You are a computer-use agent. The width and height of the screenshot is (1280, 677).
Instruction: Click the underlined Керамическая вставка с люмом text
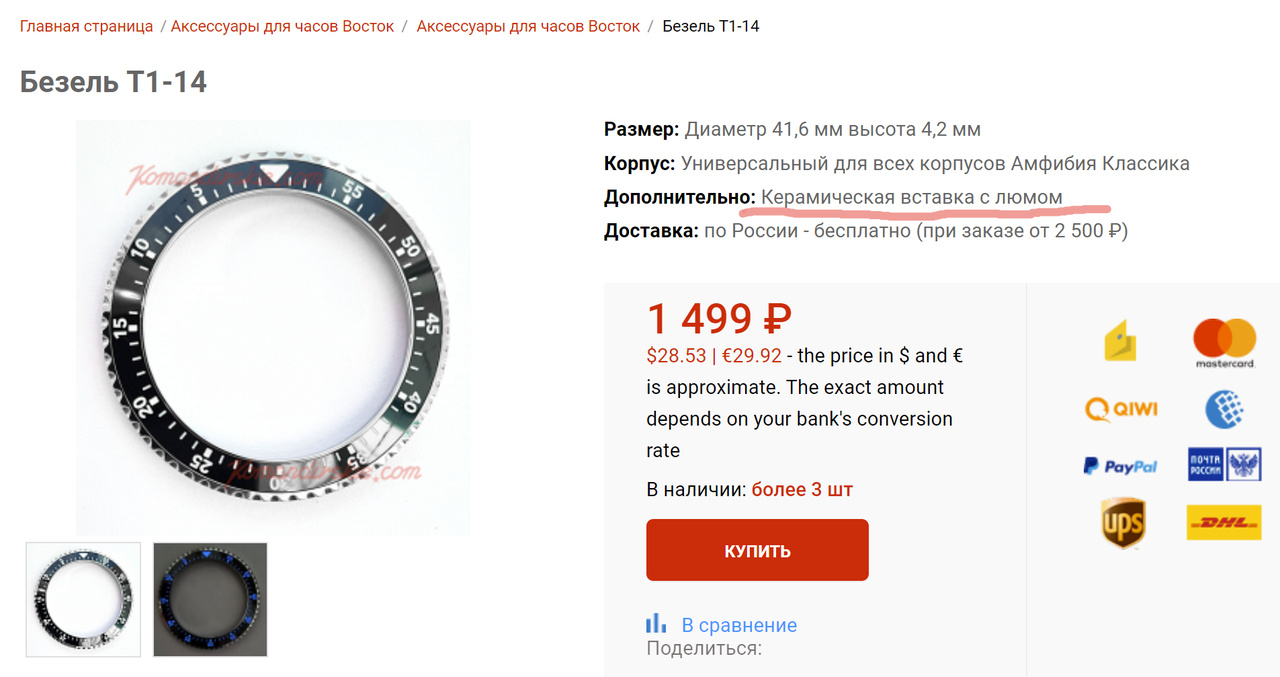911,197
